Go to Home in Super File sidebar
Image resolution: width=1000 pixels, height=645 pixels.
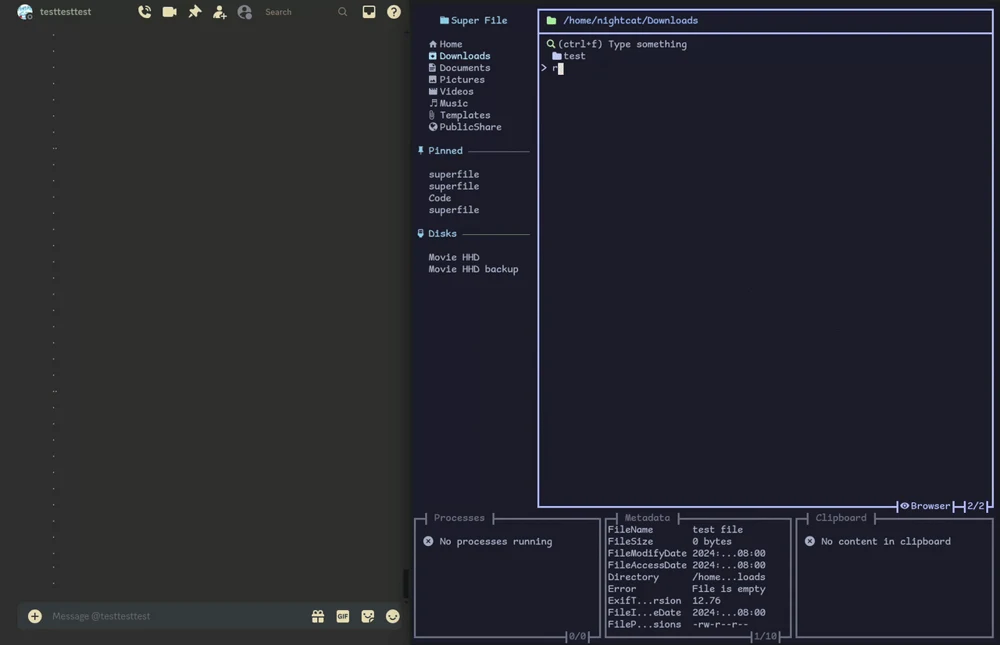[446, 44]
